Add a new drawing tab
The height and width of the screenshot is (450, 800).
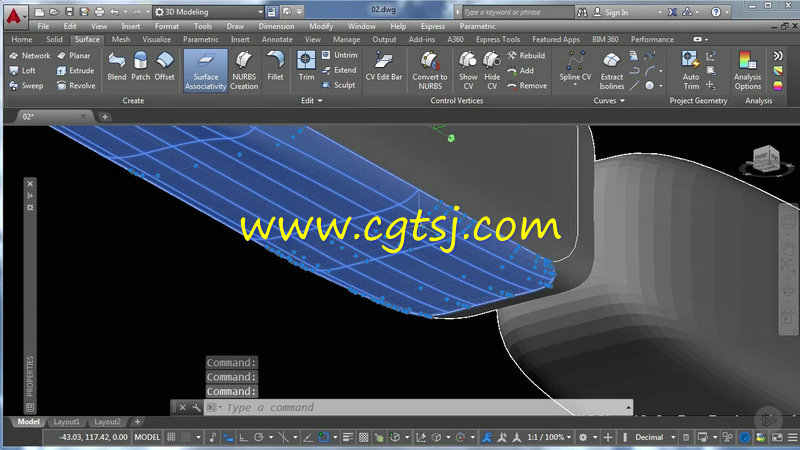click(105, 117)
